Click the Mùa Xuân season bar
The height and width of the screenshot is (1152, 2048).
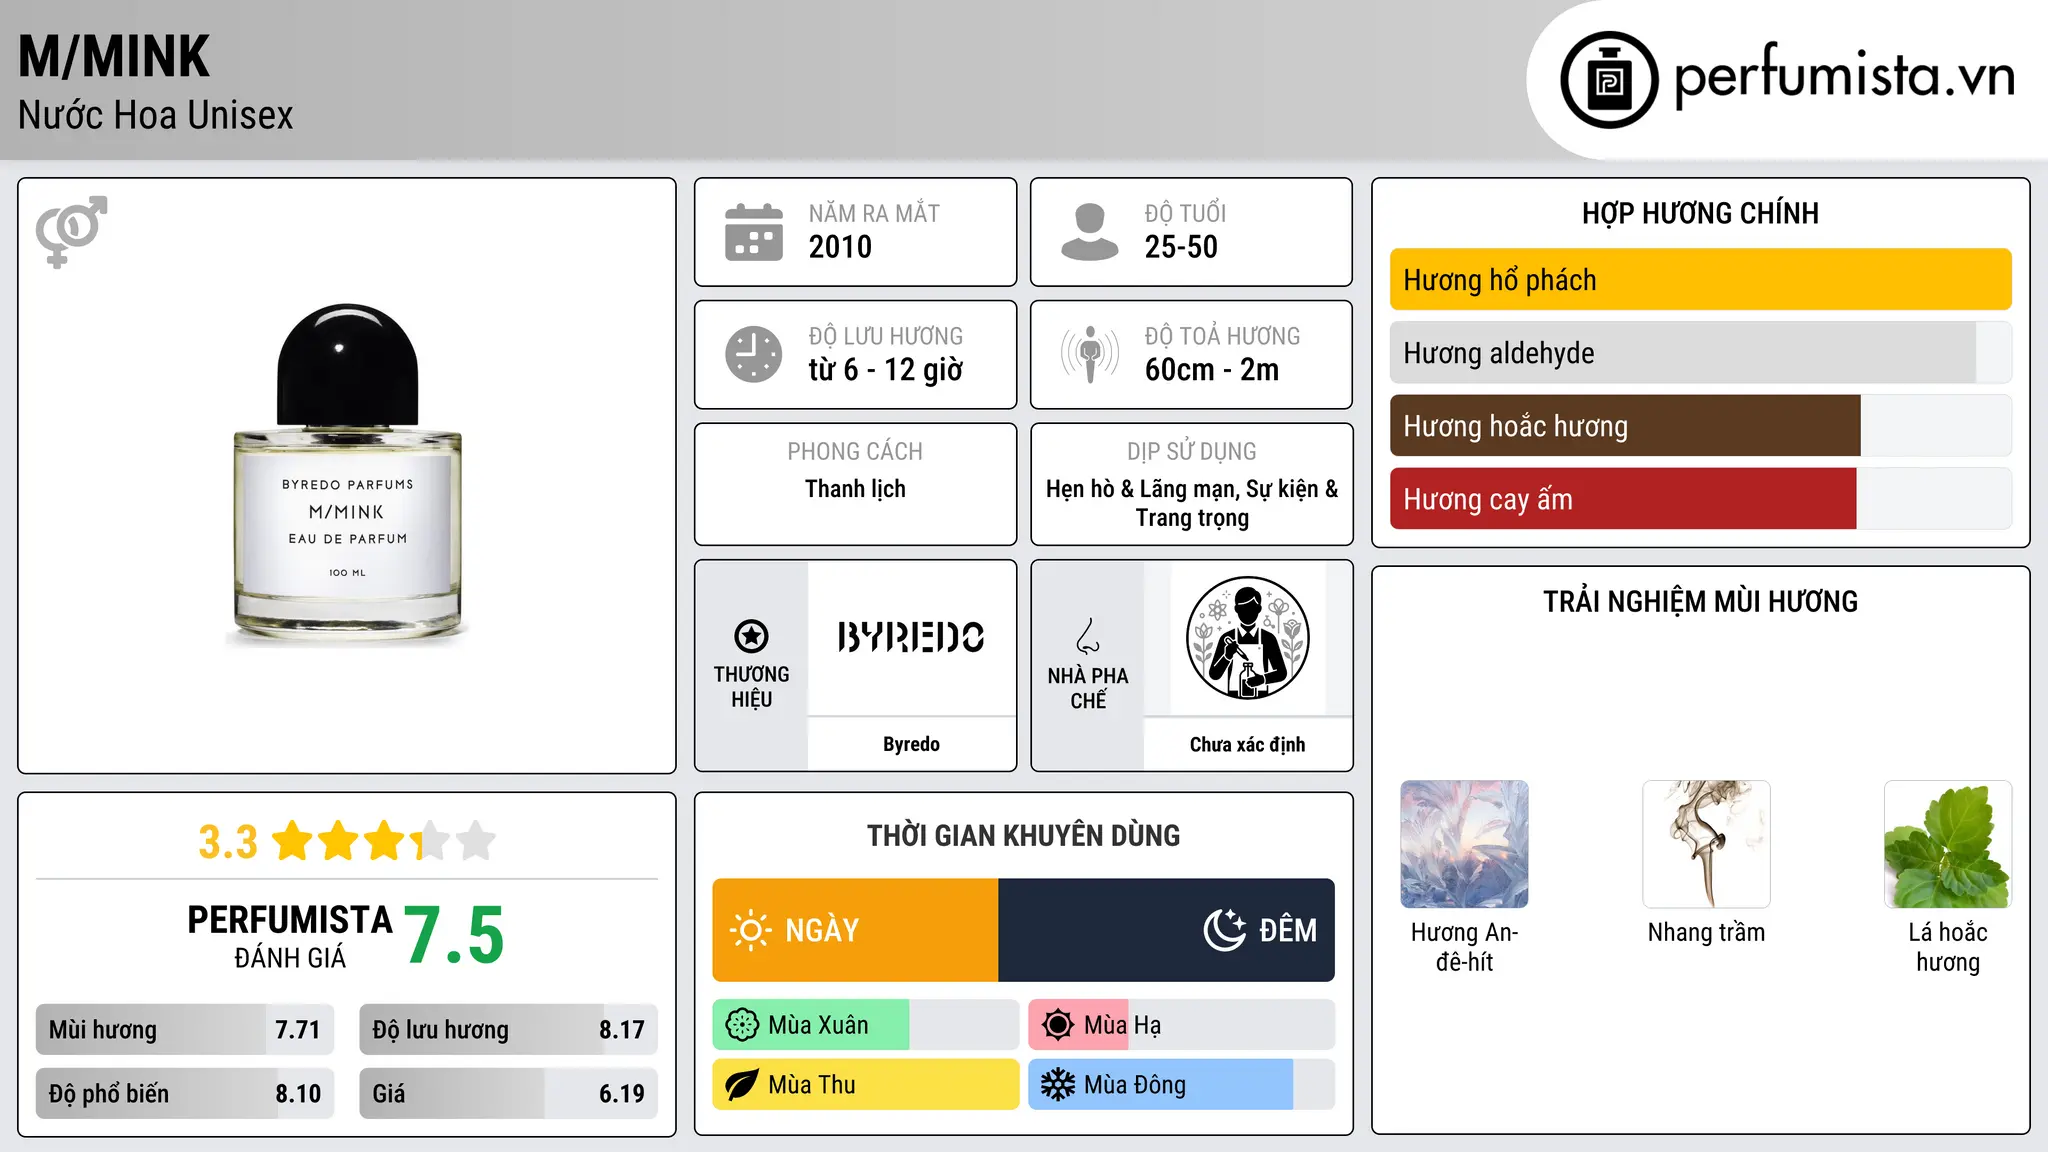(x=865, y=1025)
